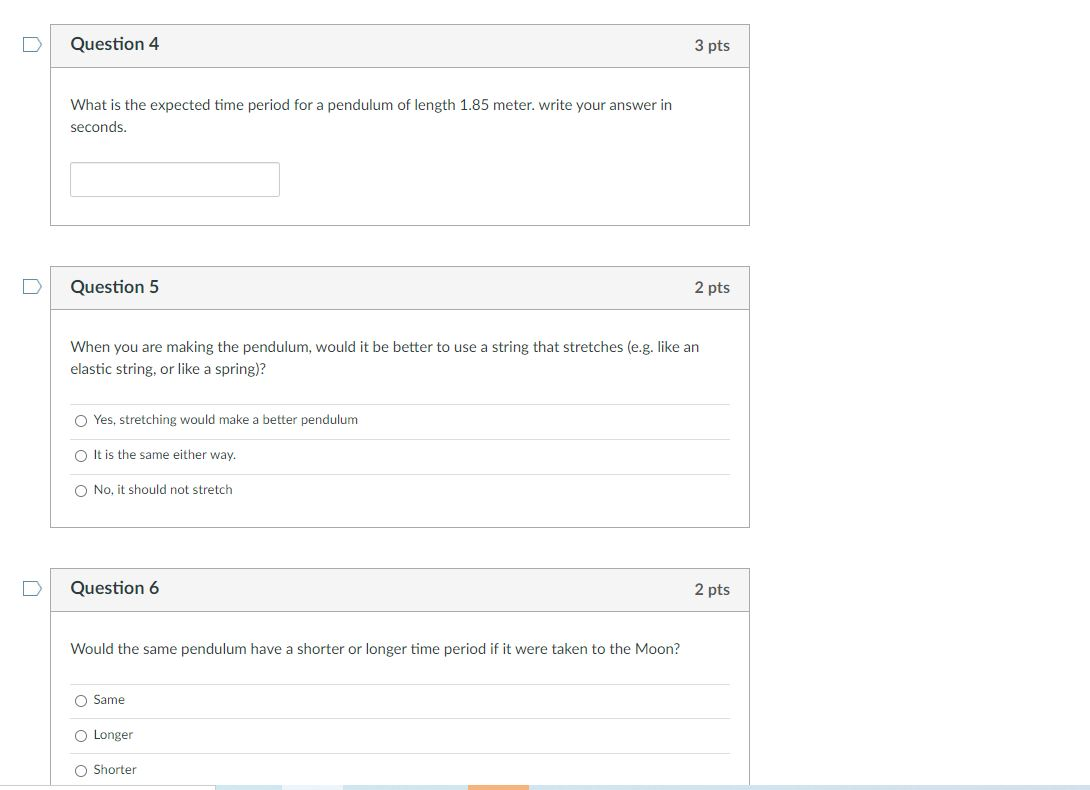Flag Question 6 for review
The width and height of the screenshot is (1090, 790).
coord(32,588)
